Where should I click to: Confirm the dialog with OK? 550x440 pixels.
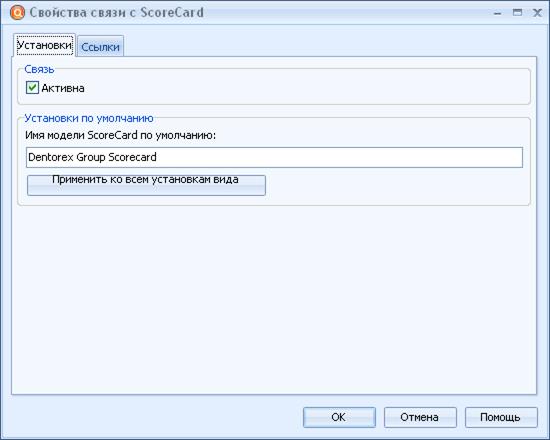click(339, 417)
